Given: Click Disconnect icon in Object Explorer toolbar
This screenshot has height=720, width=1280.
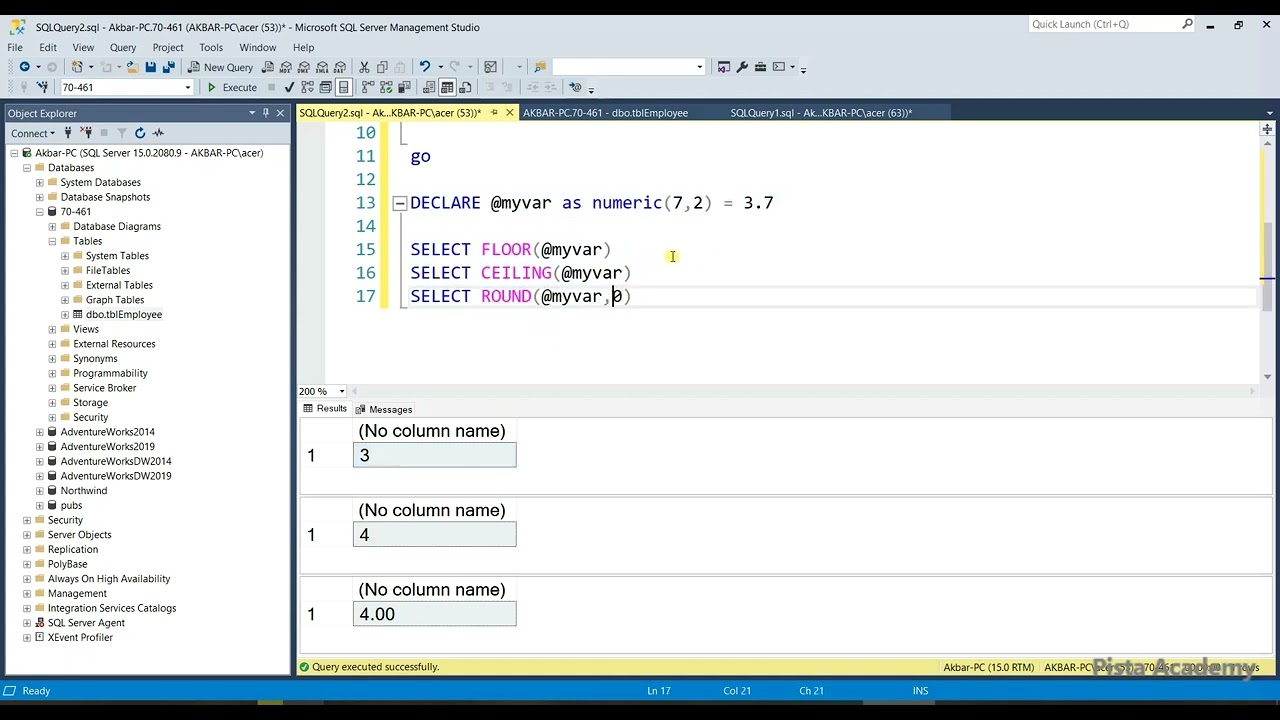Looking at the screenshot, I should (86, 133).
